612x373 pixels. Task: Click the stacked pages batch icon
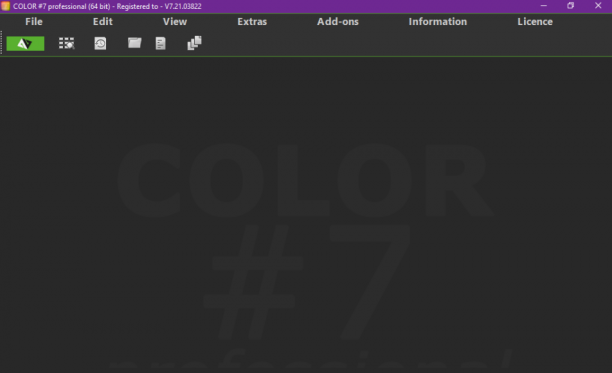(x=194, y=43)
